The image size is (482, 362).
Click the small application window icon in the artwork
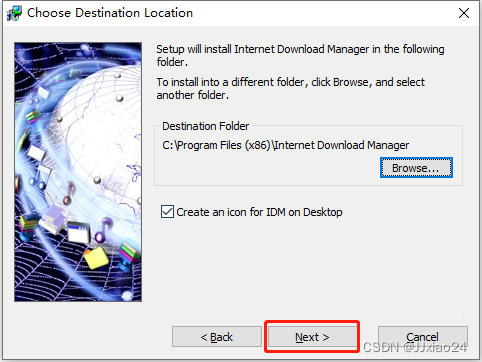tap(79, 232)
